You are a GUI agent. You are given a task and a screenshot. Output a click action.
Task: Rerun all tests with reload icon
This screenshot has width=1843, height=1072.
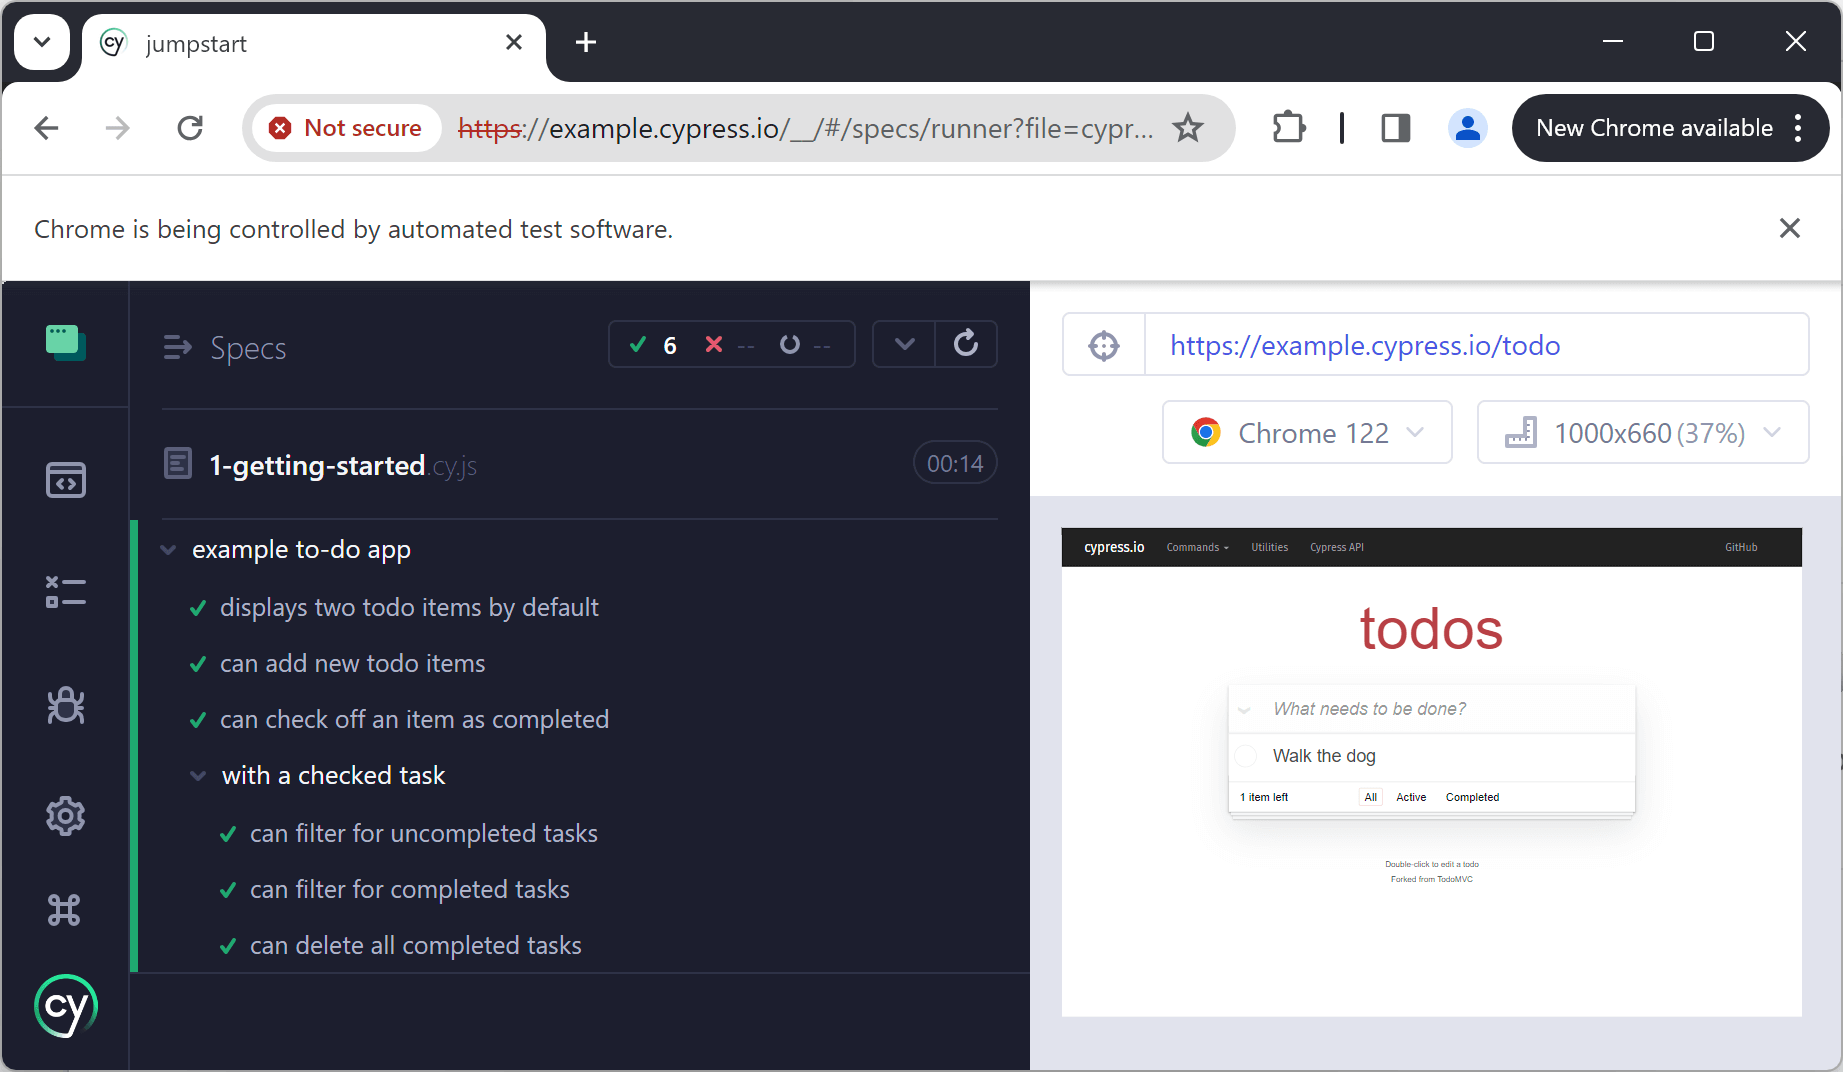click(x=966, y=344)
